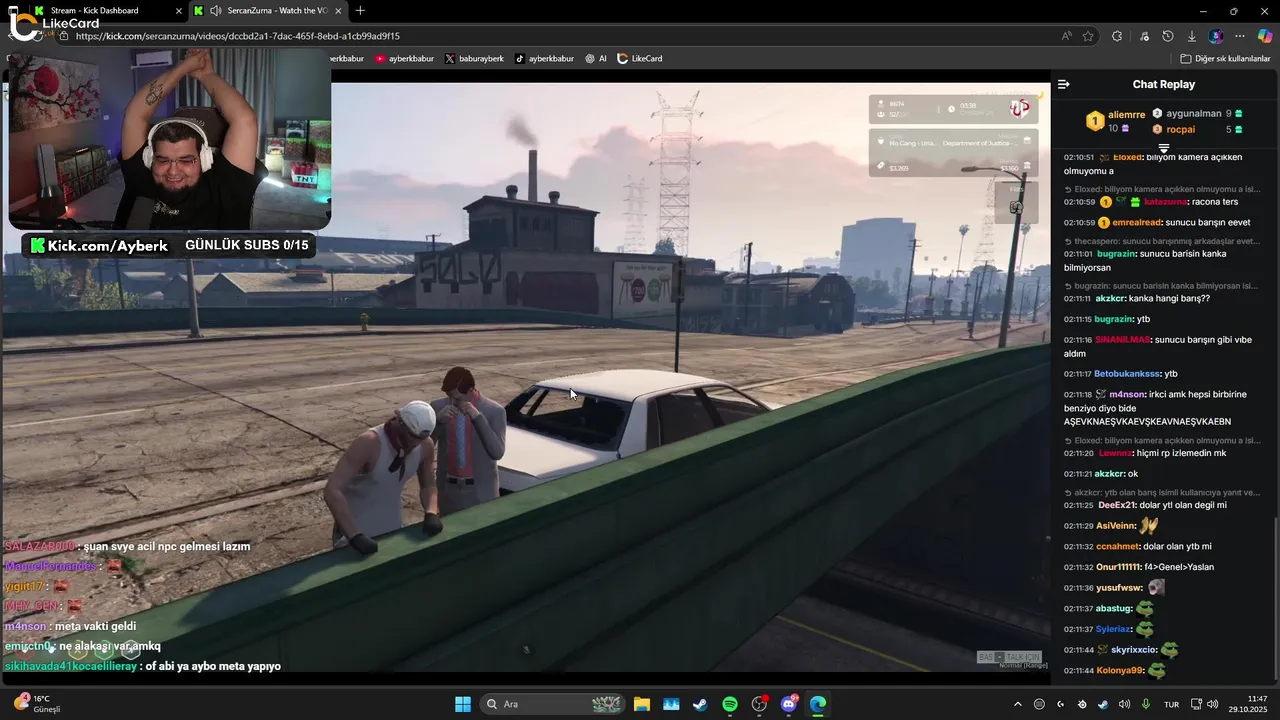
Task: Open the X baburayberk bookmark
Action: [x=474, y=59]
